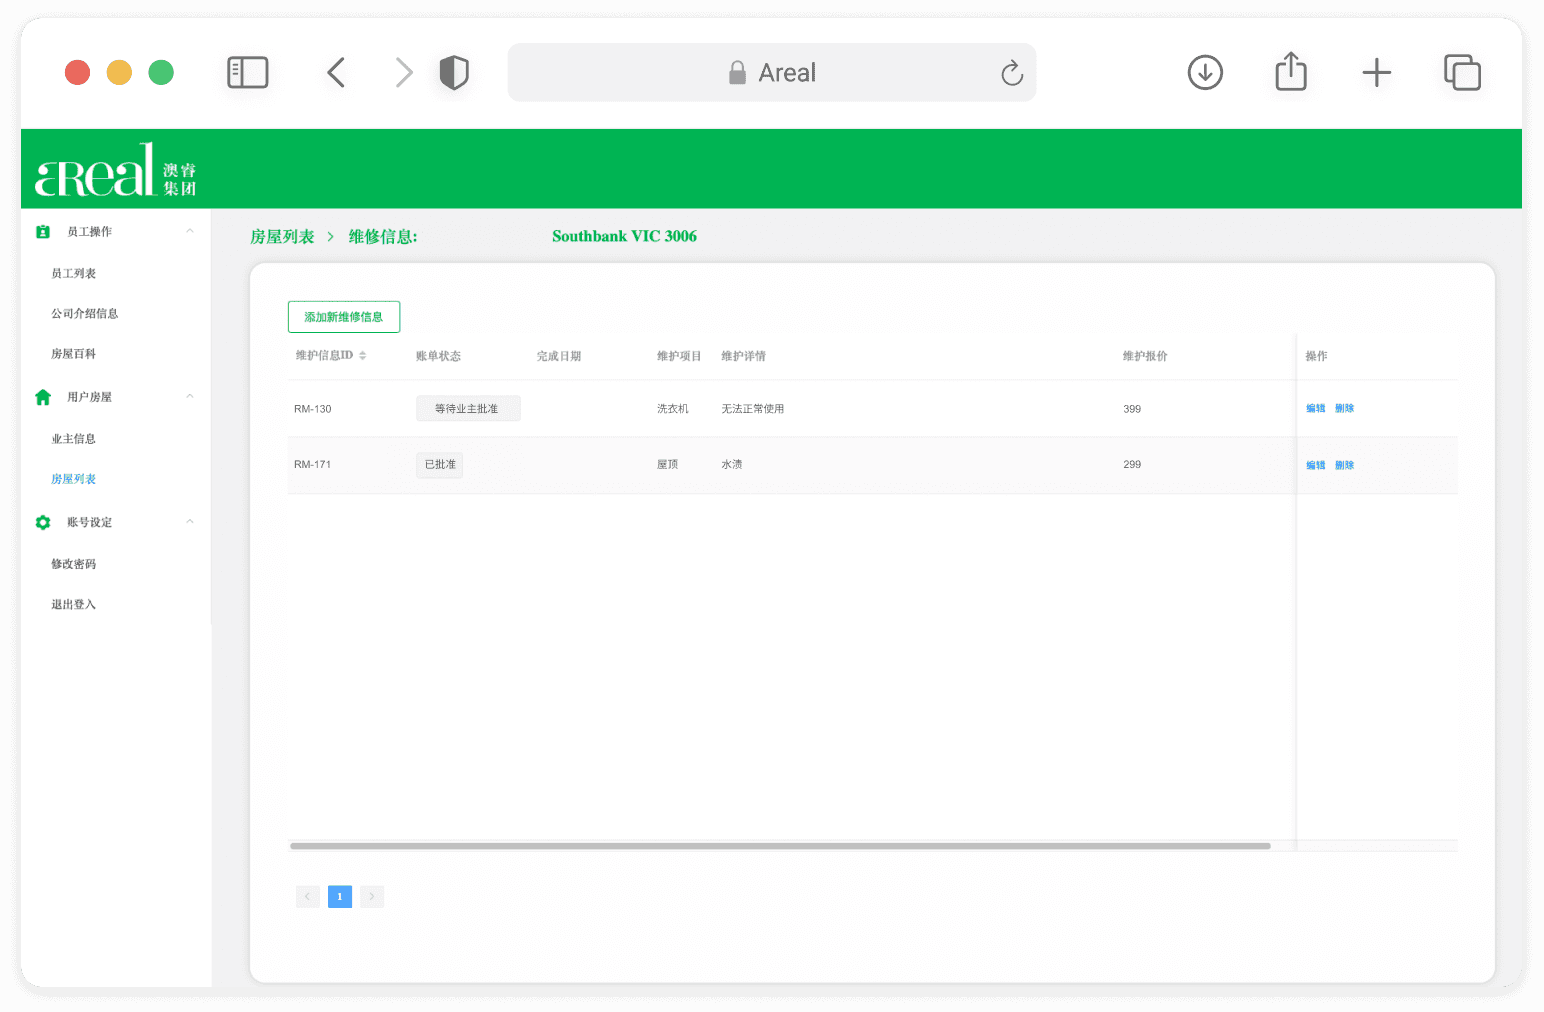Click the 399 quote value

pyautogui.click(x=1132, y=409)
